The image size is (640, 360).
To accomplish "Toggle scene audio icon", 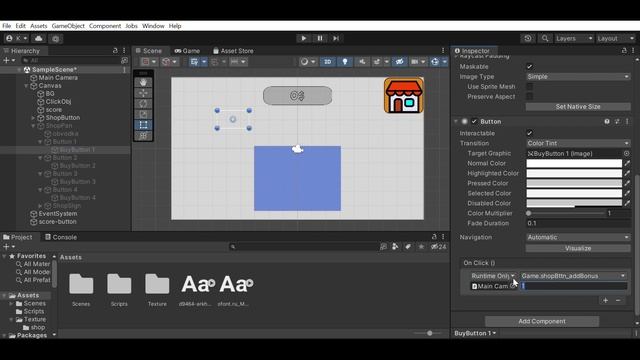I will click(x=362, y=62).
